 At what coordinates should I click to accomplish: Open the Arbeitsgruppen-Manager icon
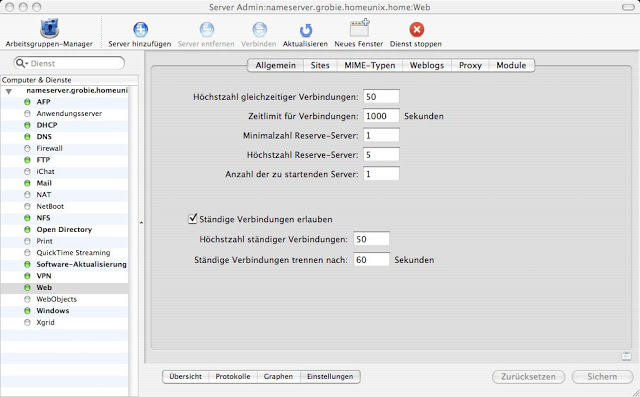tap(49, 29)
